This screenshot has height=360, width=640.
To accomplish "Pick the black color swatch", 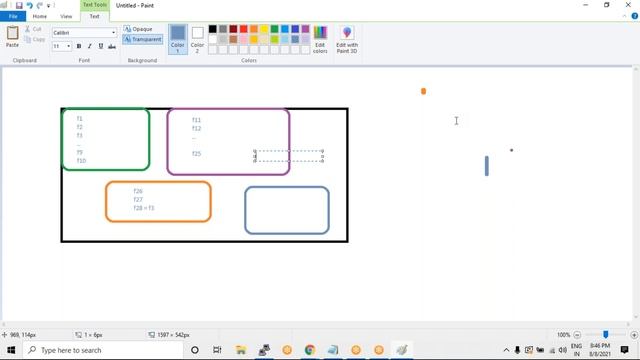I will (213, 29).
